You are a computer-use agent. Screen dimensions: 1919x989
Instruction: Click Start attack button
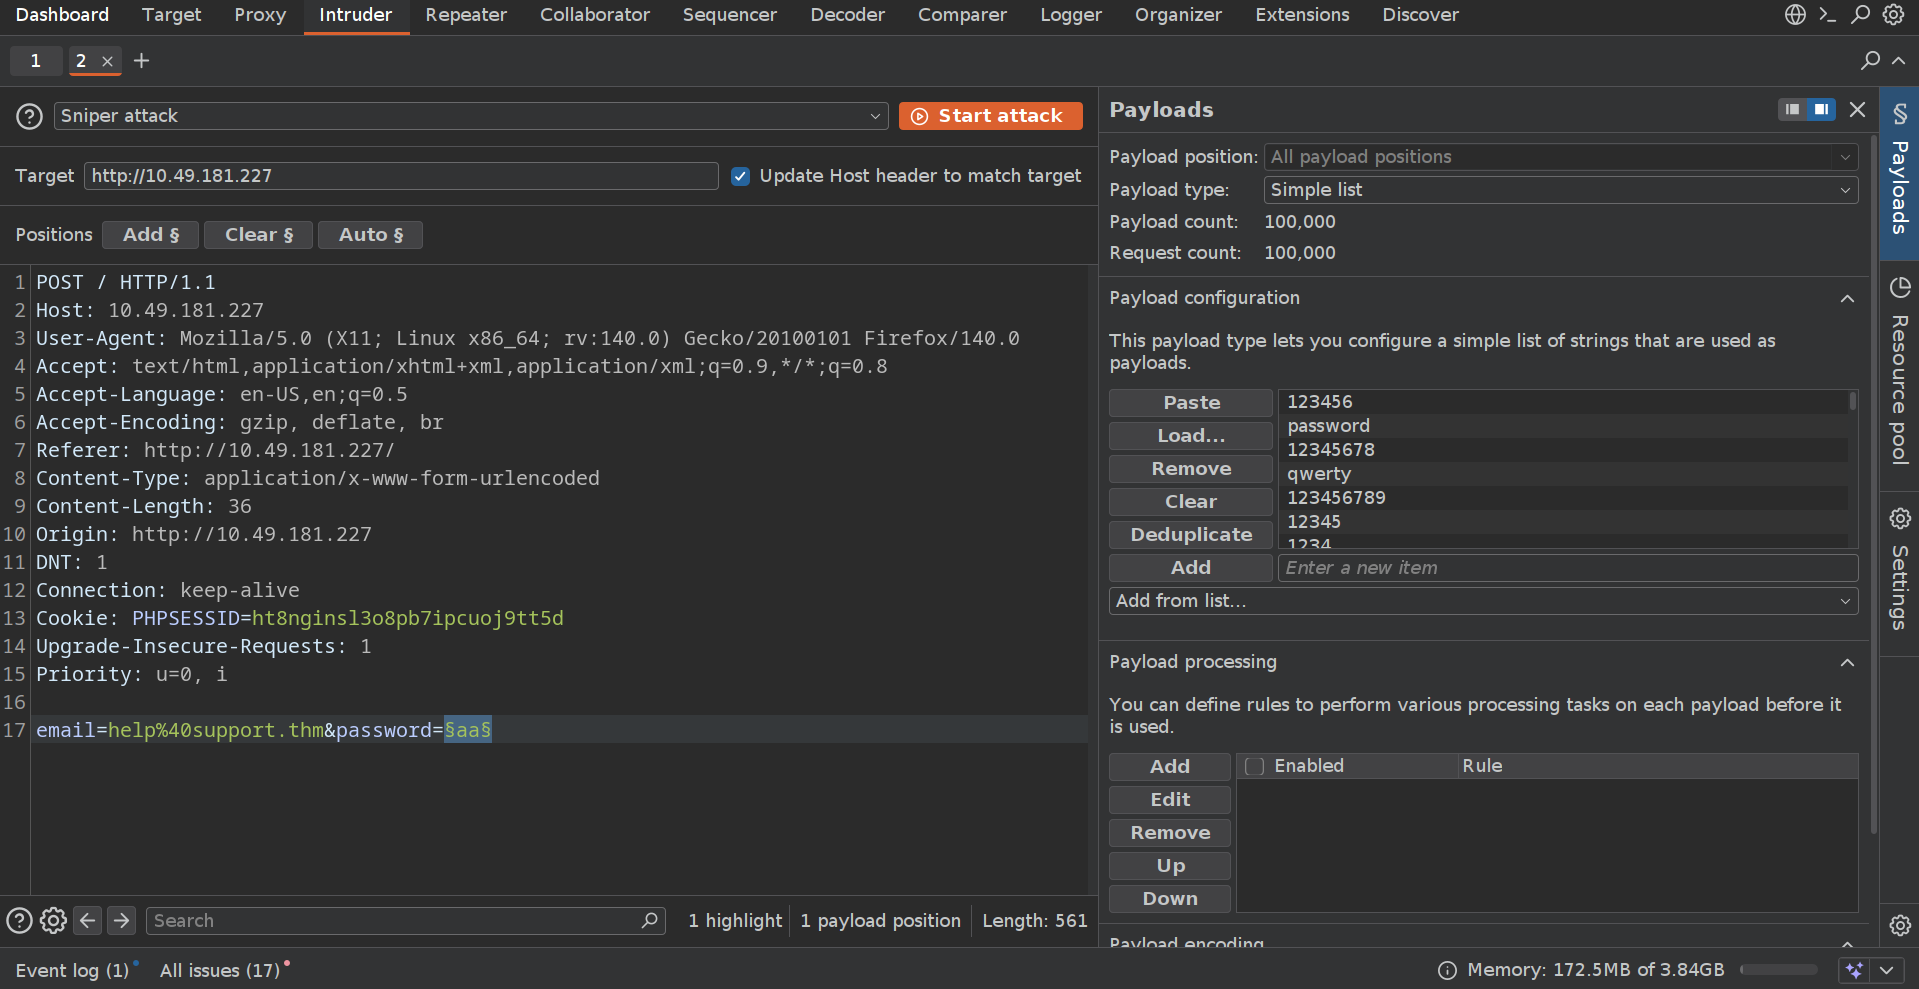click(x=990, y=116)
